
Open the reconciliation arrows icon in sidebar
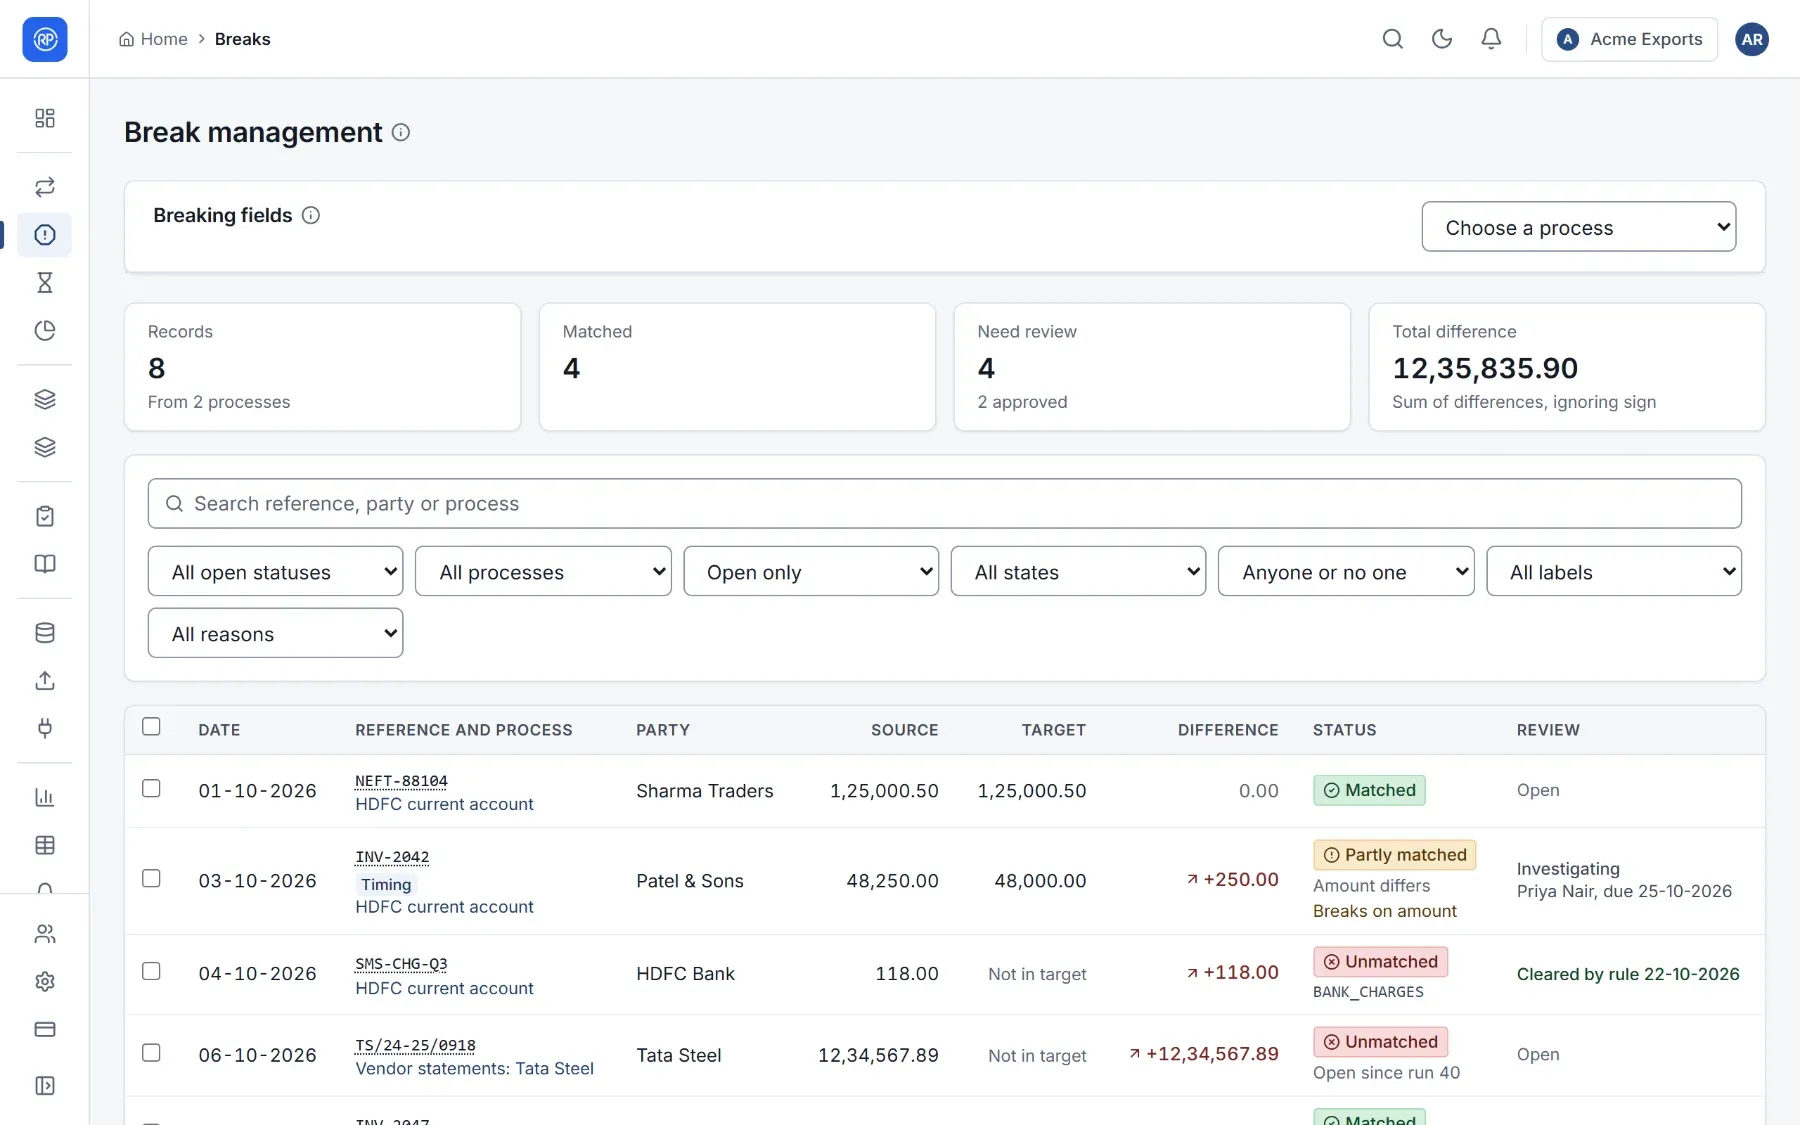[45, 187]
